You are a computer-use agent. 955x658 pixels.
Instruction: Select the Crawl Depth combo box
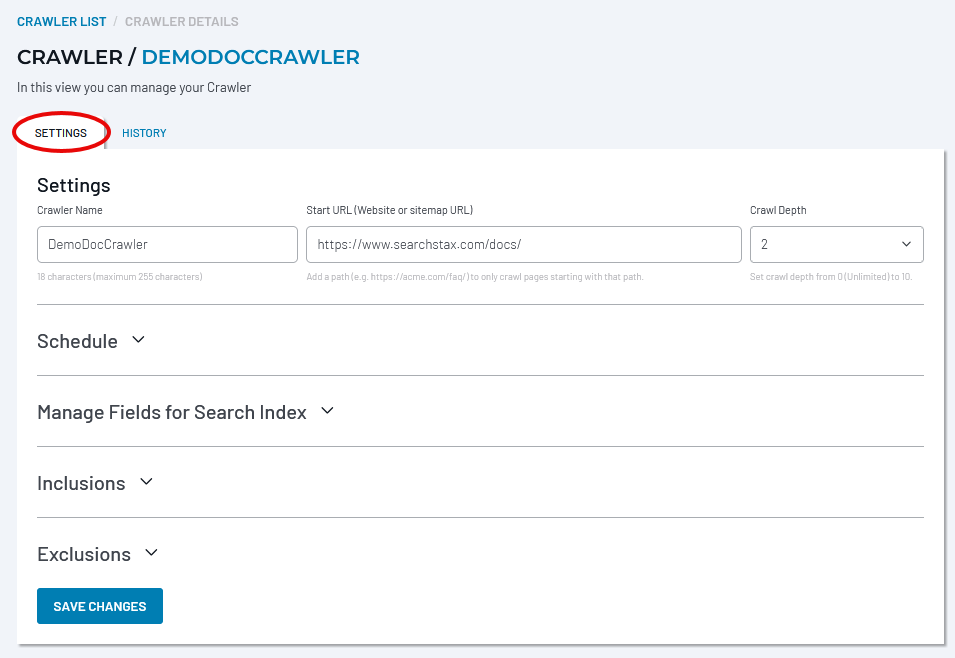click(x=836, y=244)
